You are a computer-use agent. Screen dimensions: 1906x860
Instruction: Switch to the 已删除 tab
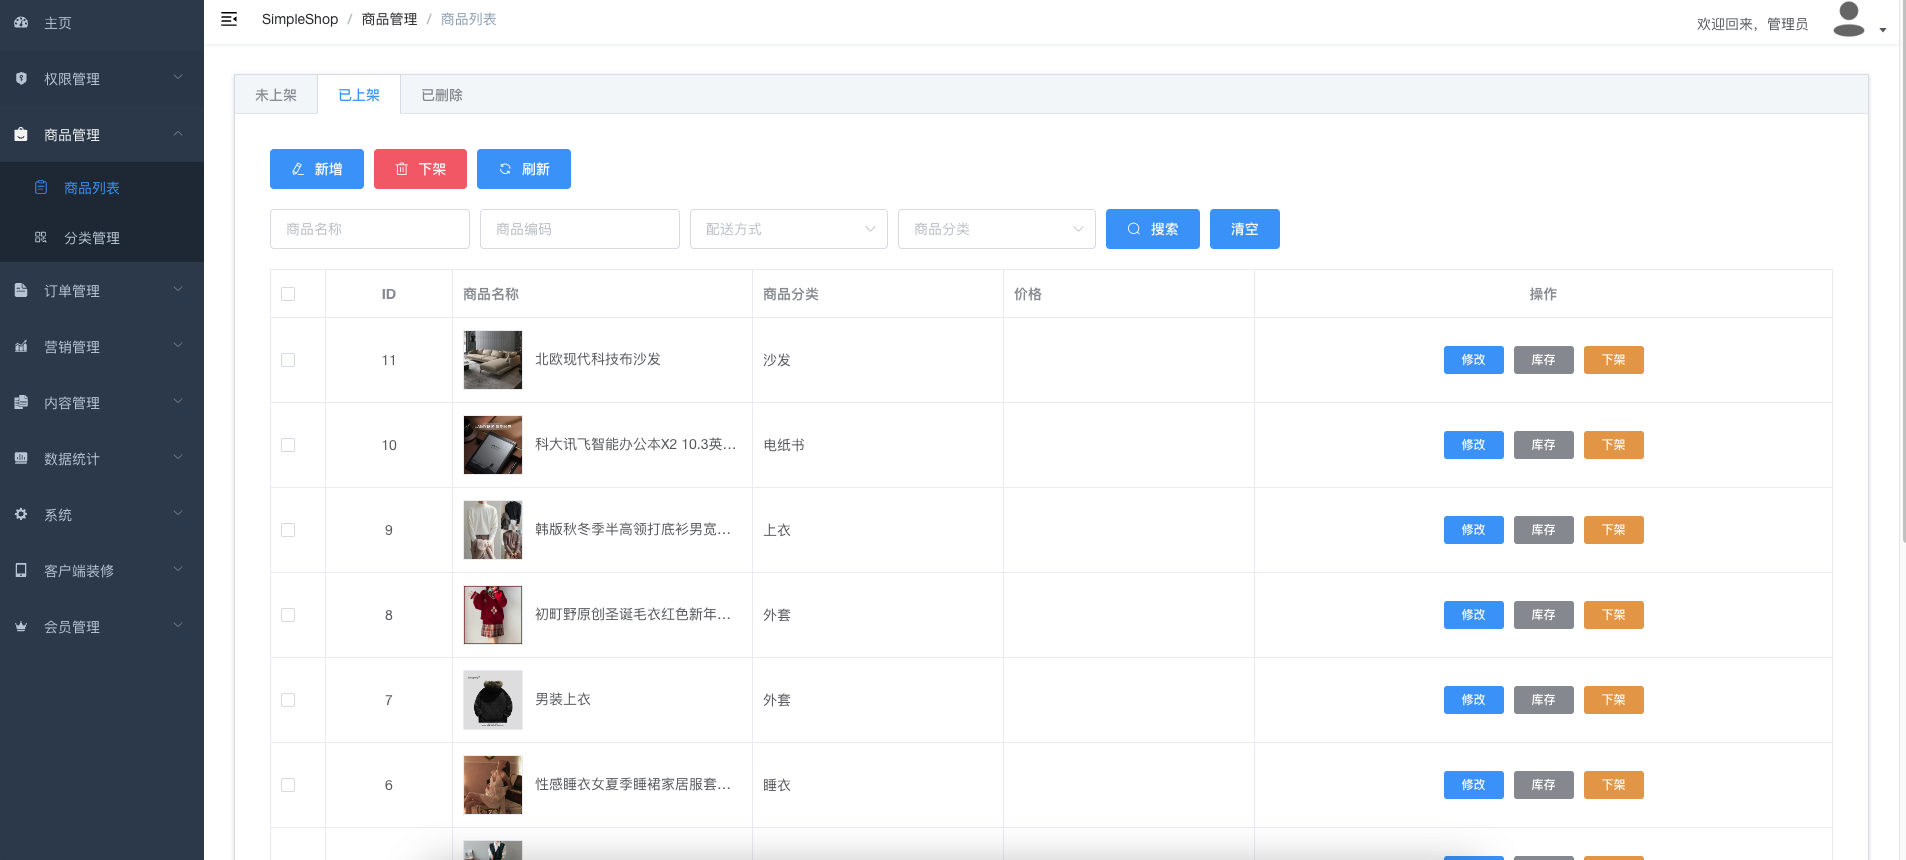[x=442, y=95]
